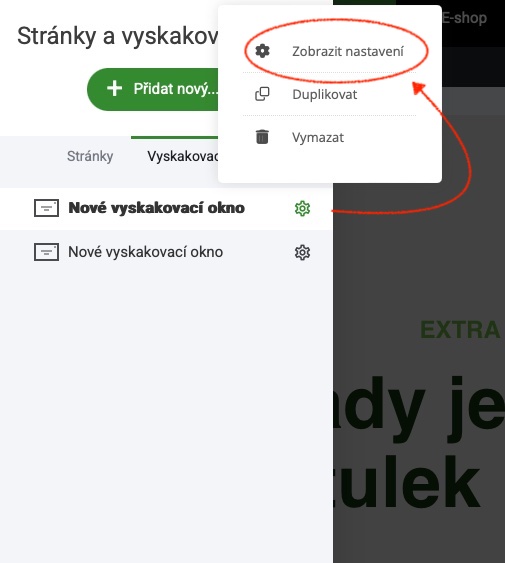The image size is (505, 563).
Task: Choose Vymazat from the context menu
Action: (329, 137)
